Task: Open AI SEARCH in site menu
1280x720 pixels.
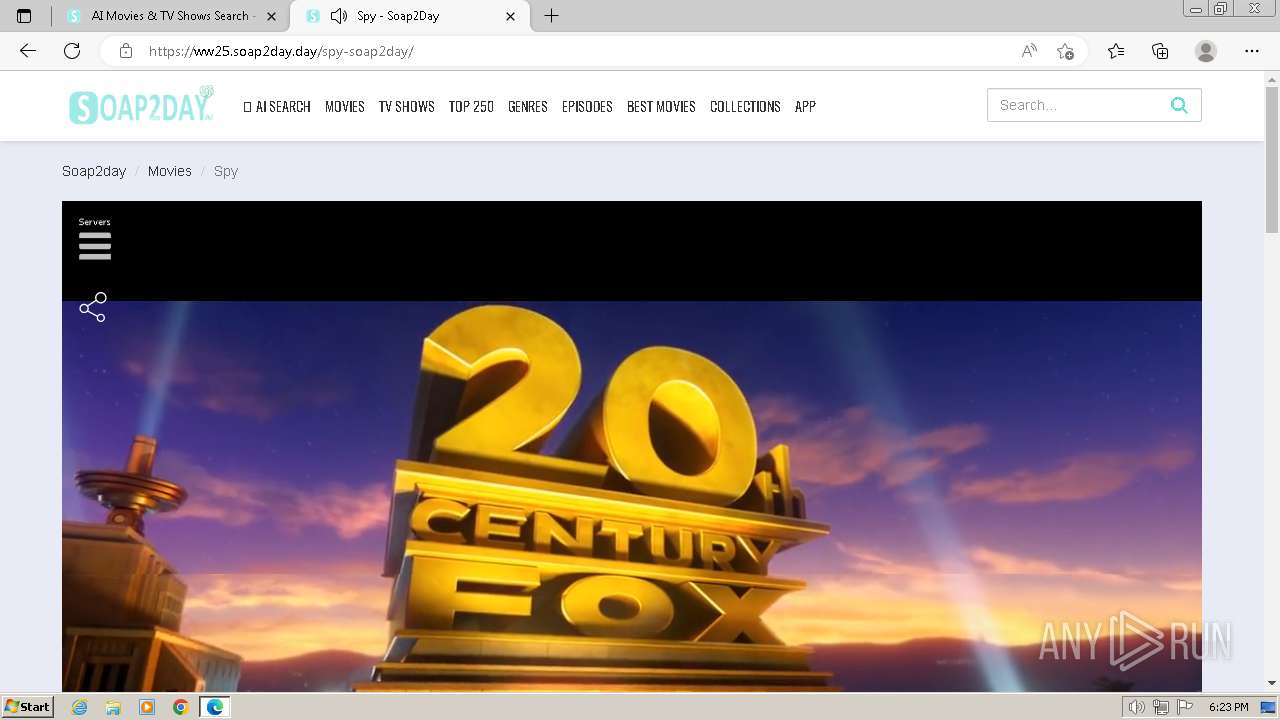Action: (x=277, y=106)
